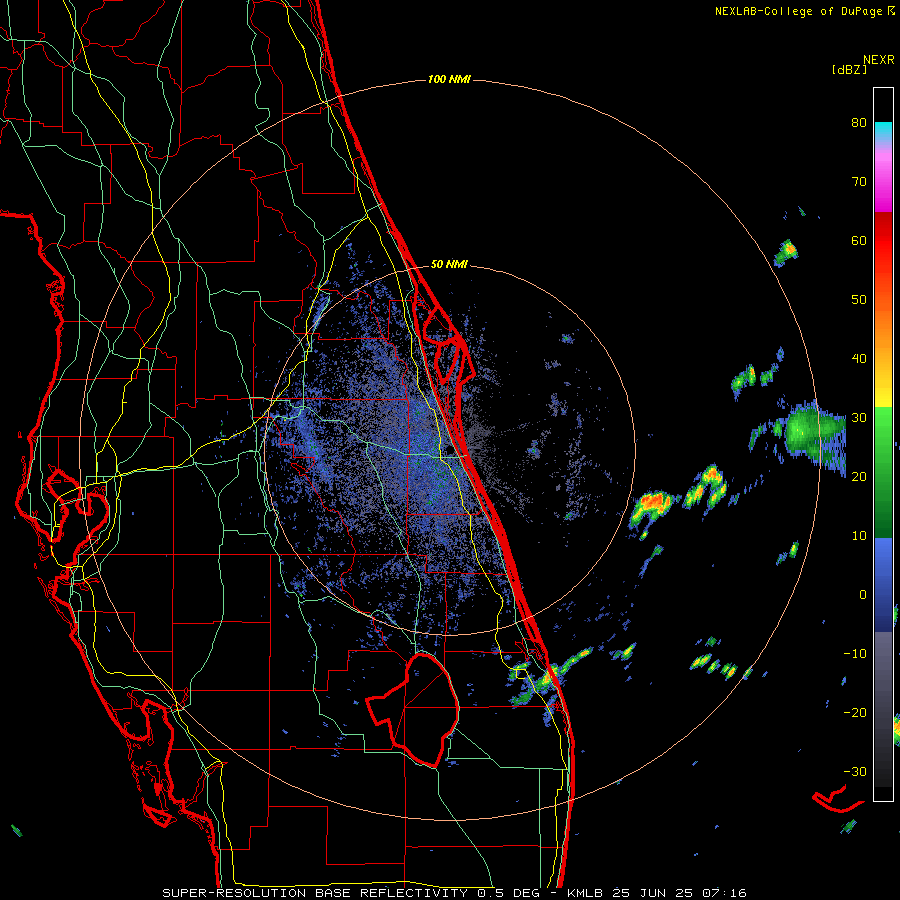Select the NEXR label above the color scale

878,60
